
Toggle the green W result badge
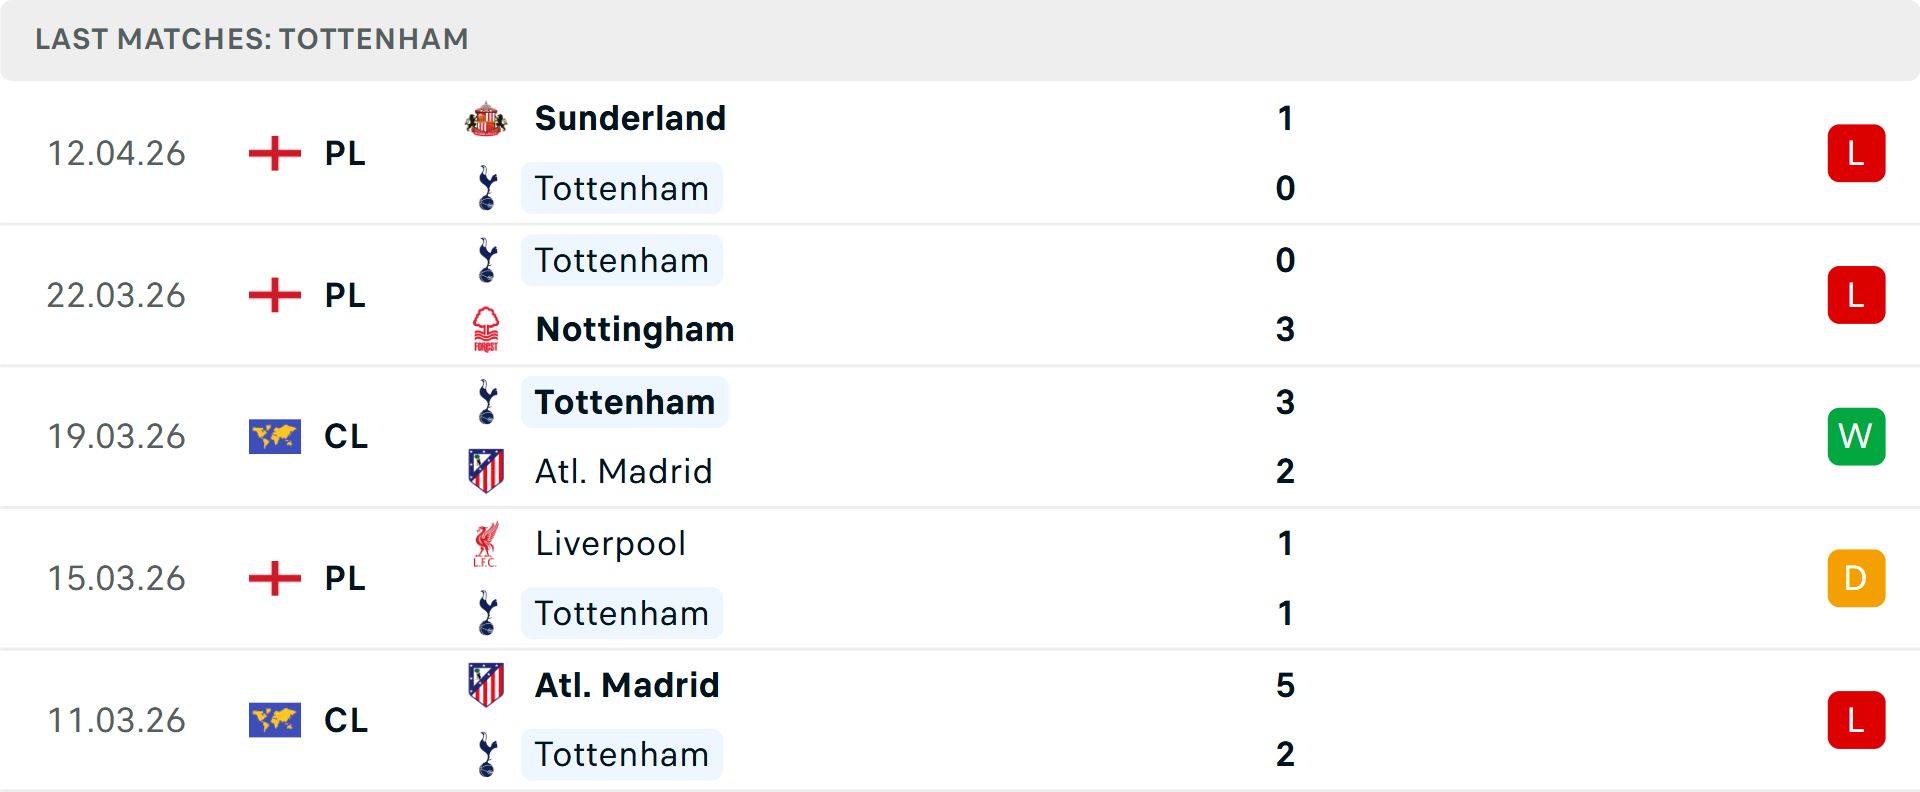coord(1856,436)
